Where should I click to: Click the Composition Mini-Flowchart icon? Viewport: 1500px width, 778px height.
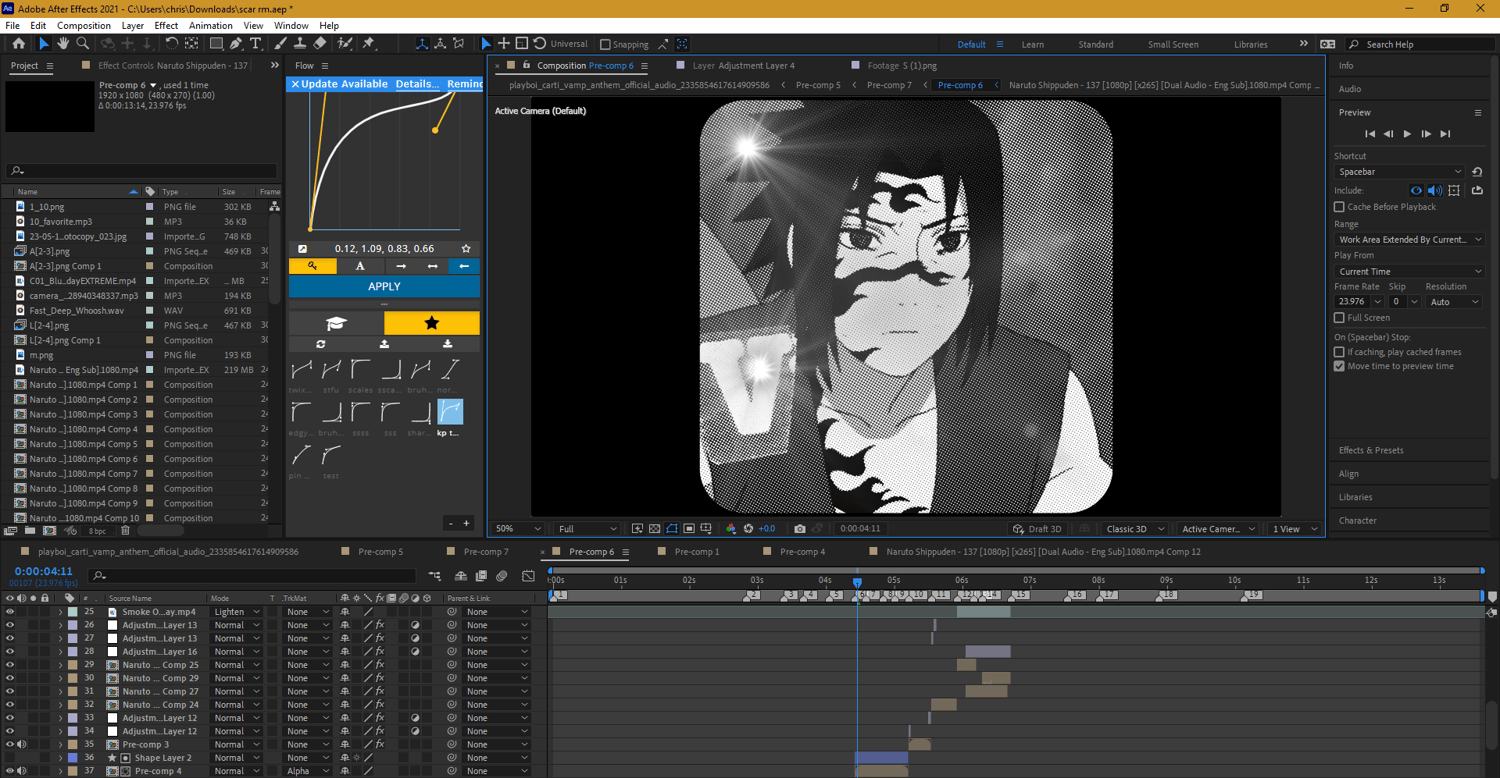coord(435,576)
